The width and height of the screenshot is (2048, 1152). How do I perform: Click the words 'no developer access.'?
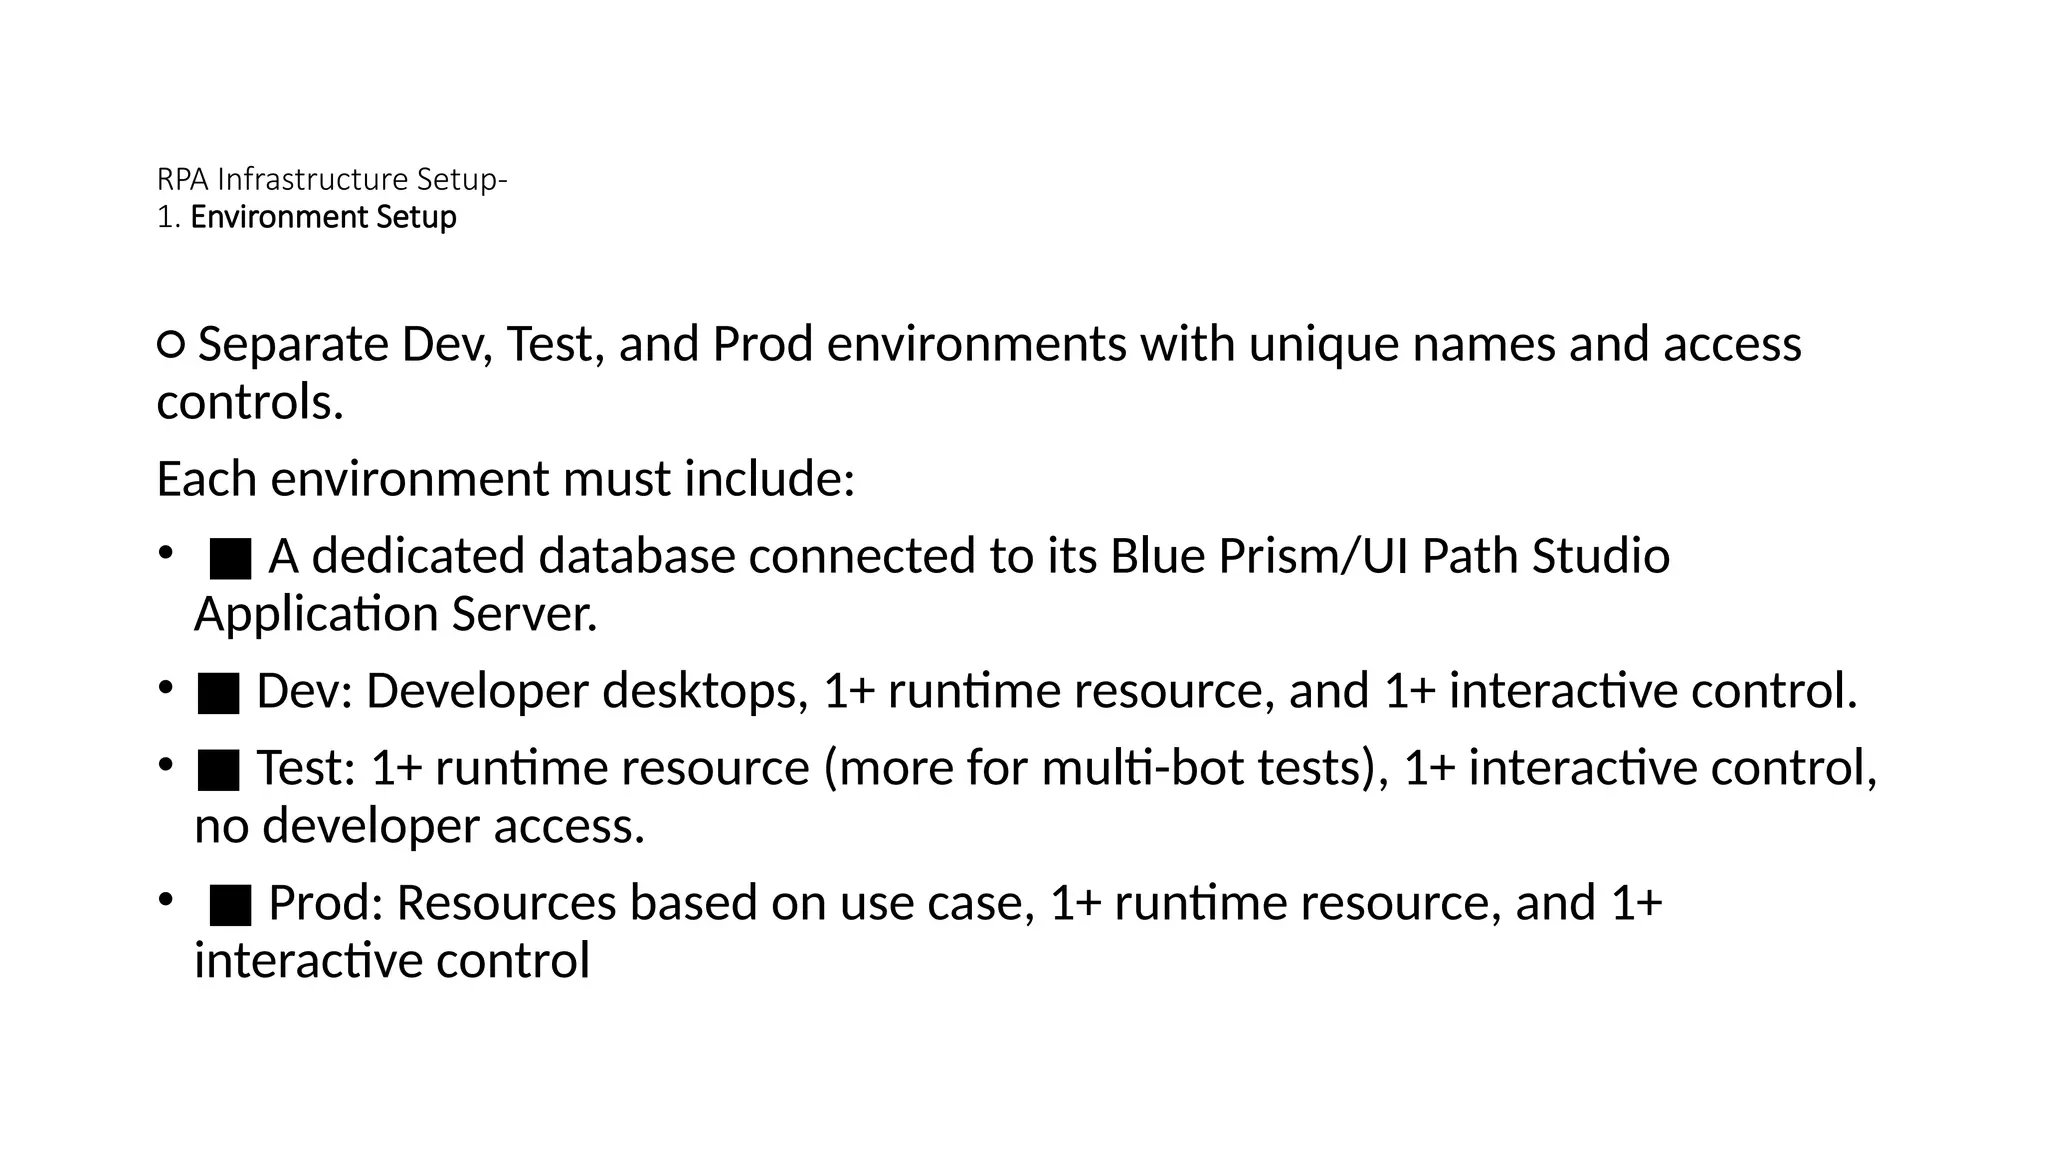(x=419, y=827)
